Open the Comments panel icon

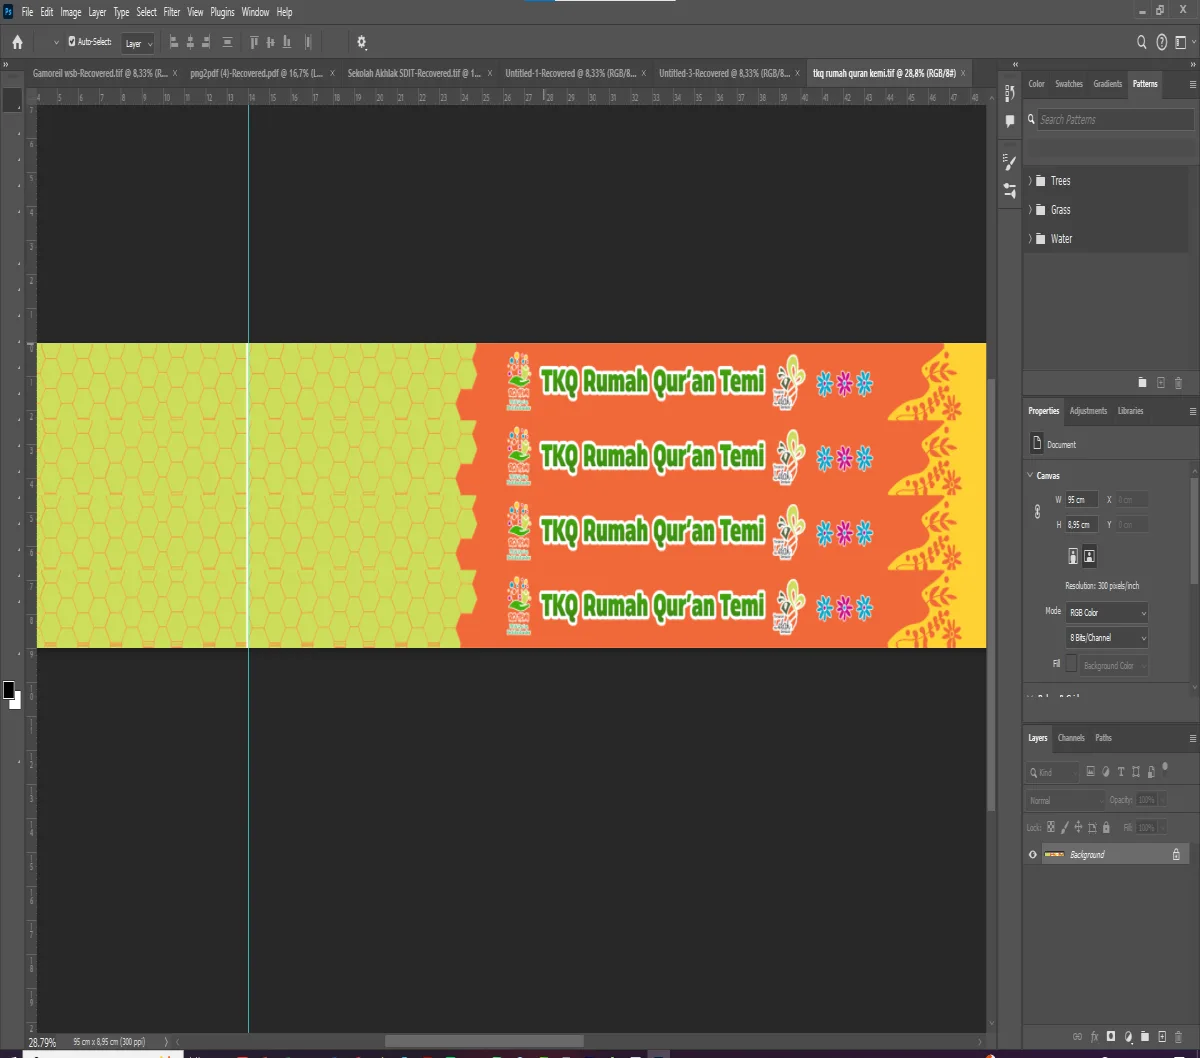(x=1009, y=120)
